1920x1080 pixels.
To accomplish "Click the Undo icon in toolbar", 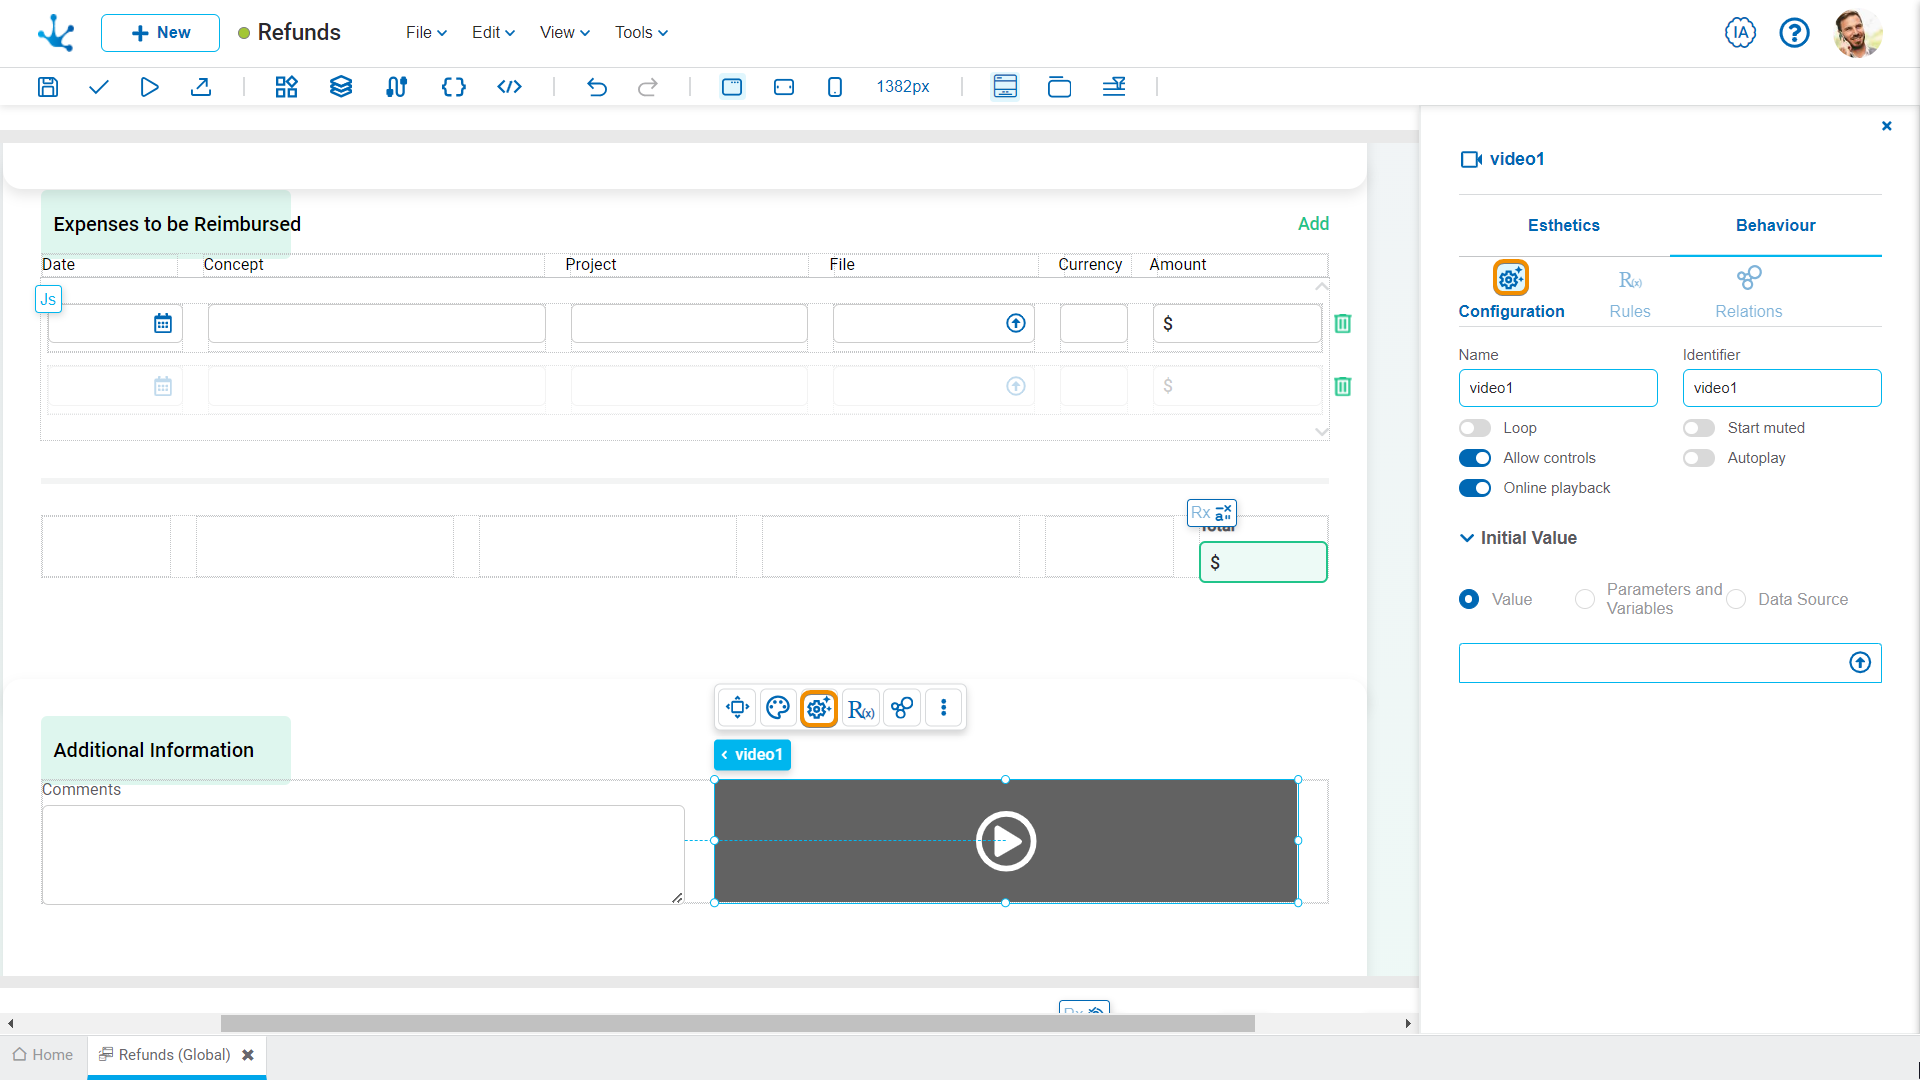I will click(597, 87).
